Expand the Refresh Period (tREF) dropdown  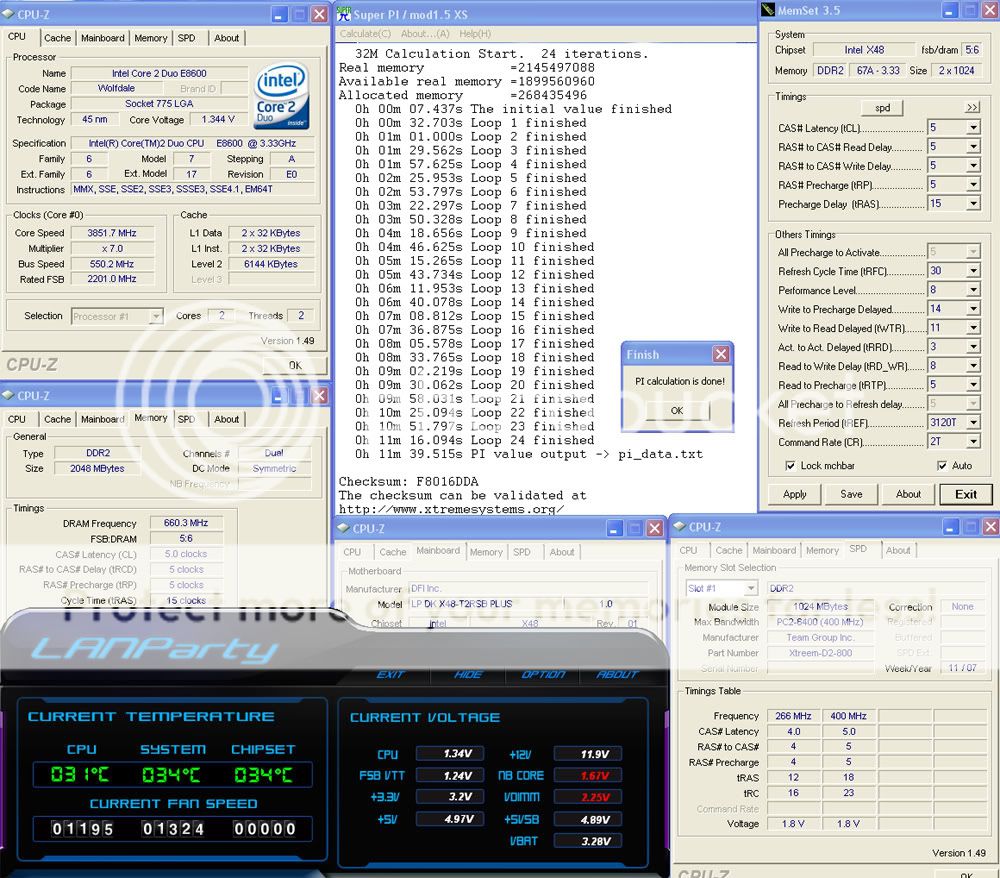(973, 422)
